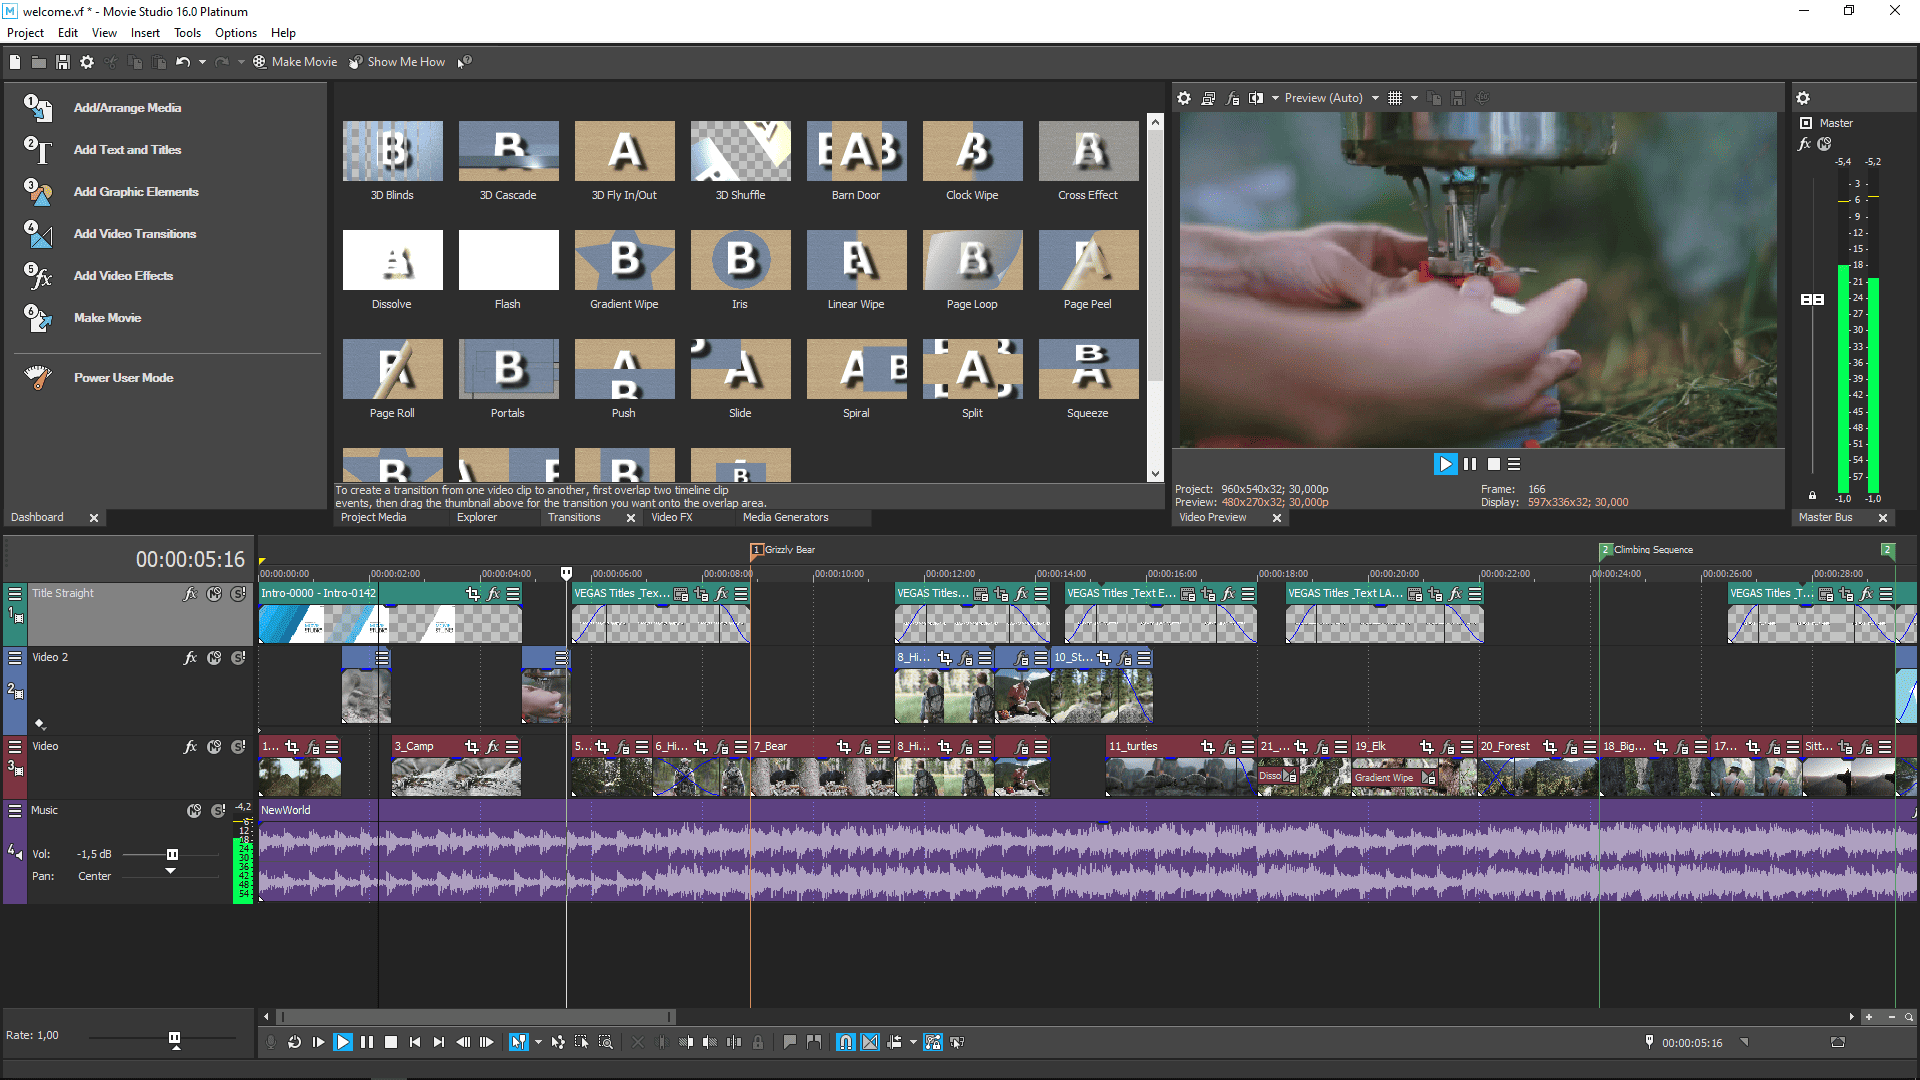The image size is (1920, 1080).
Task: Toggle Master Bus automation settings icon
Action: point(1825,144)
